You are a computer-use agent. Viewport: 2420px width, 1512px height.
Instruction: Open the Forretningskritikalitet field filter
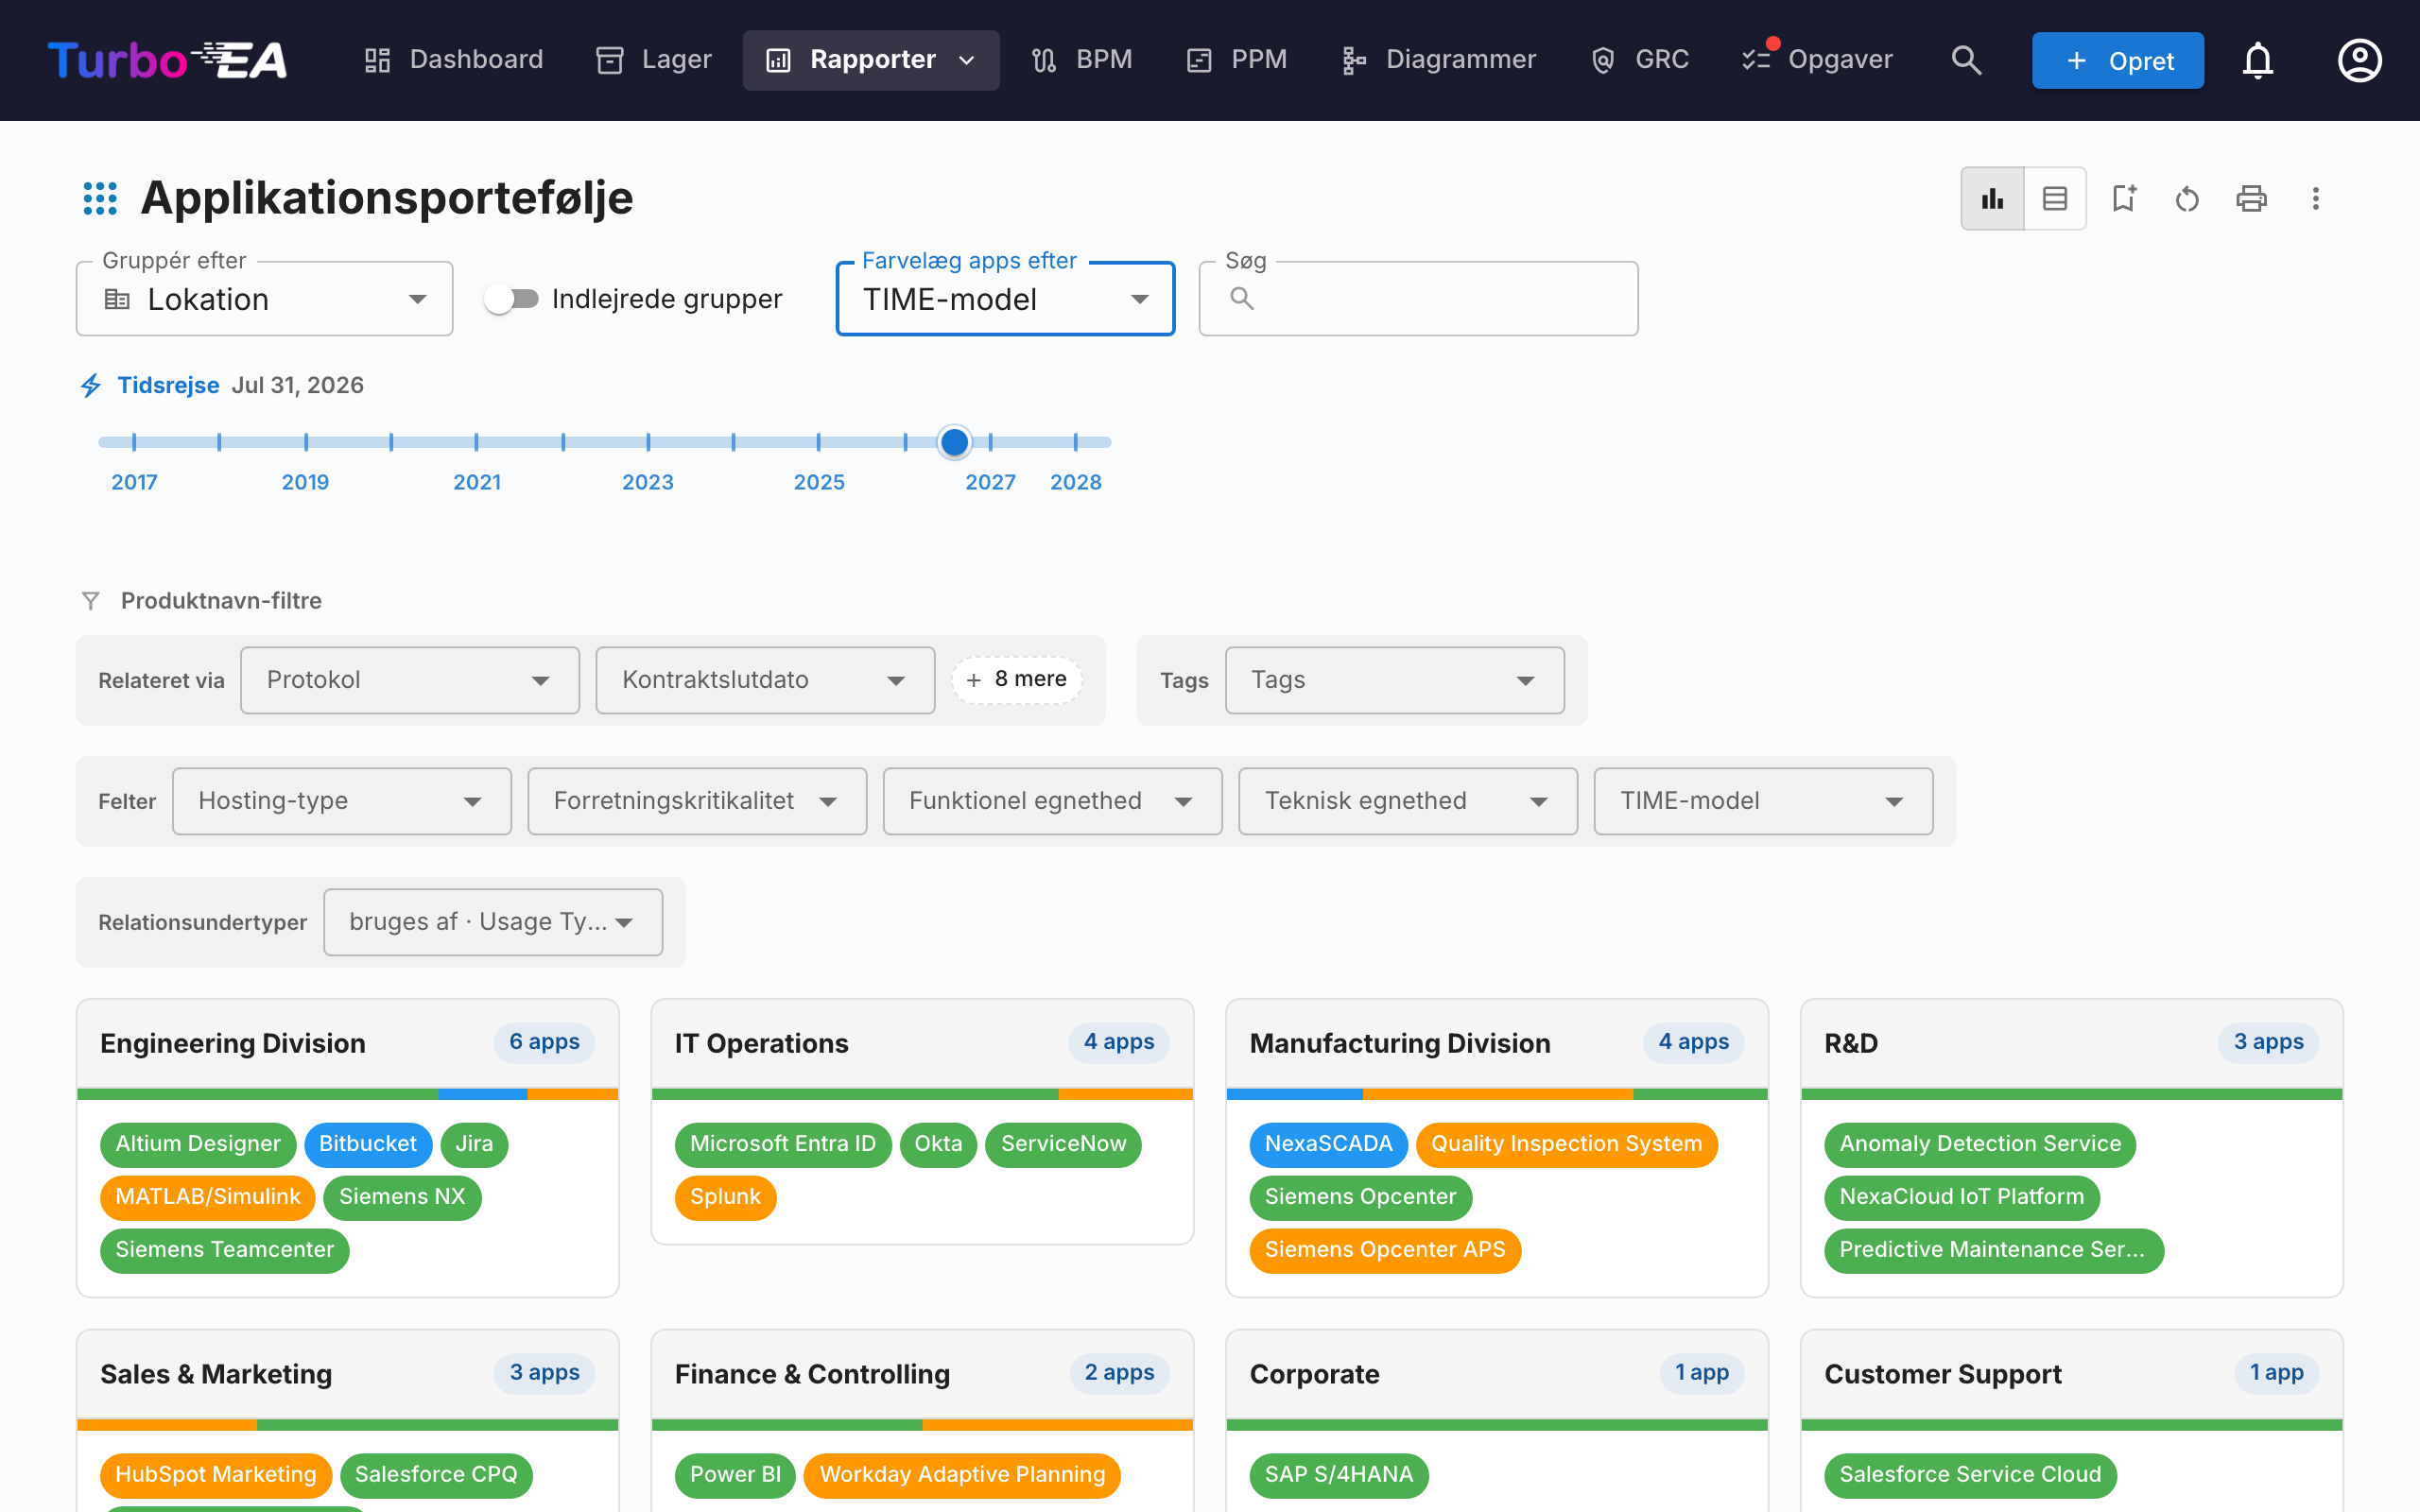697,801
